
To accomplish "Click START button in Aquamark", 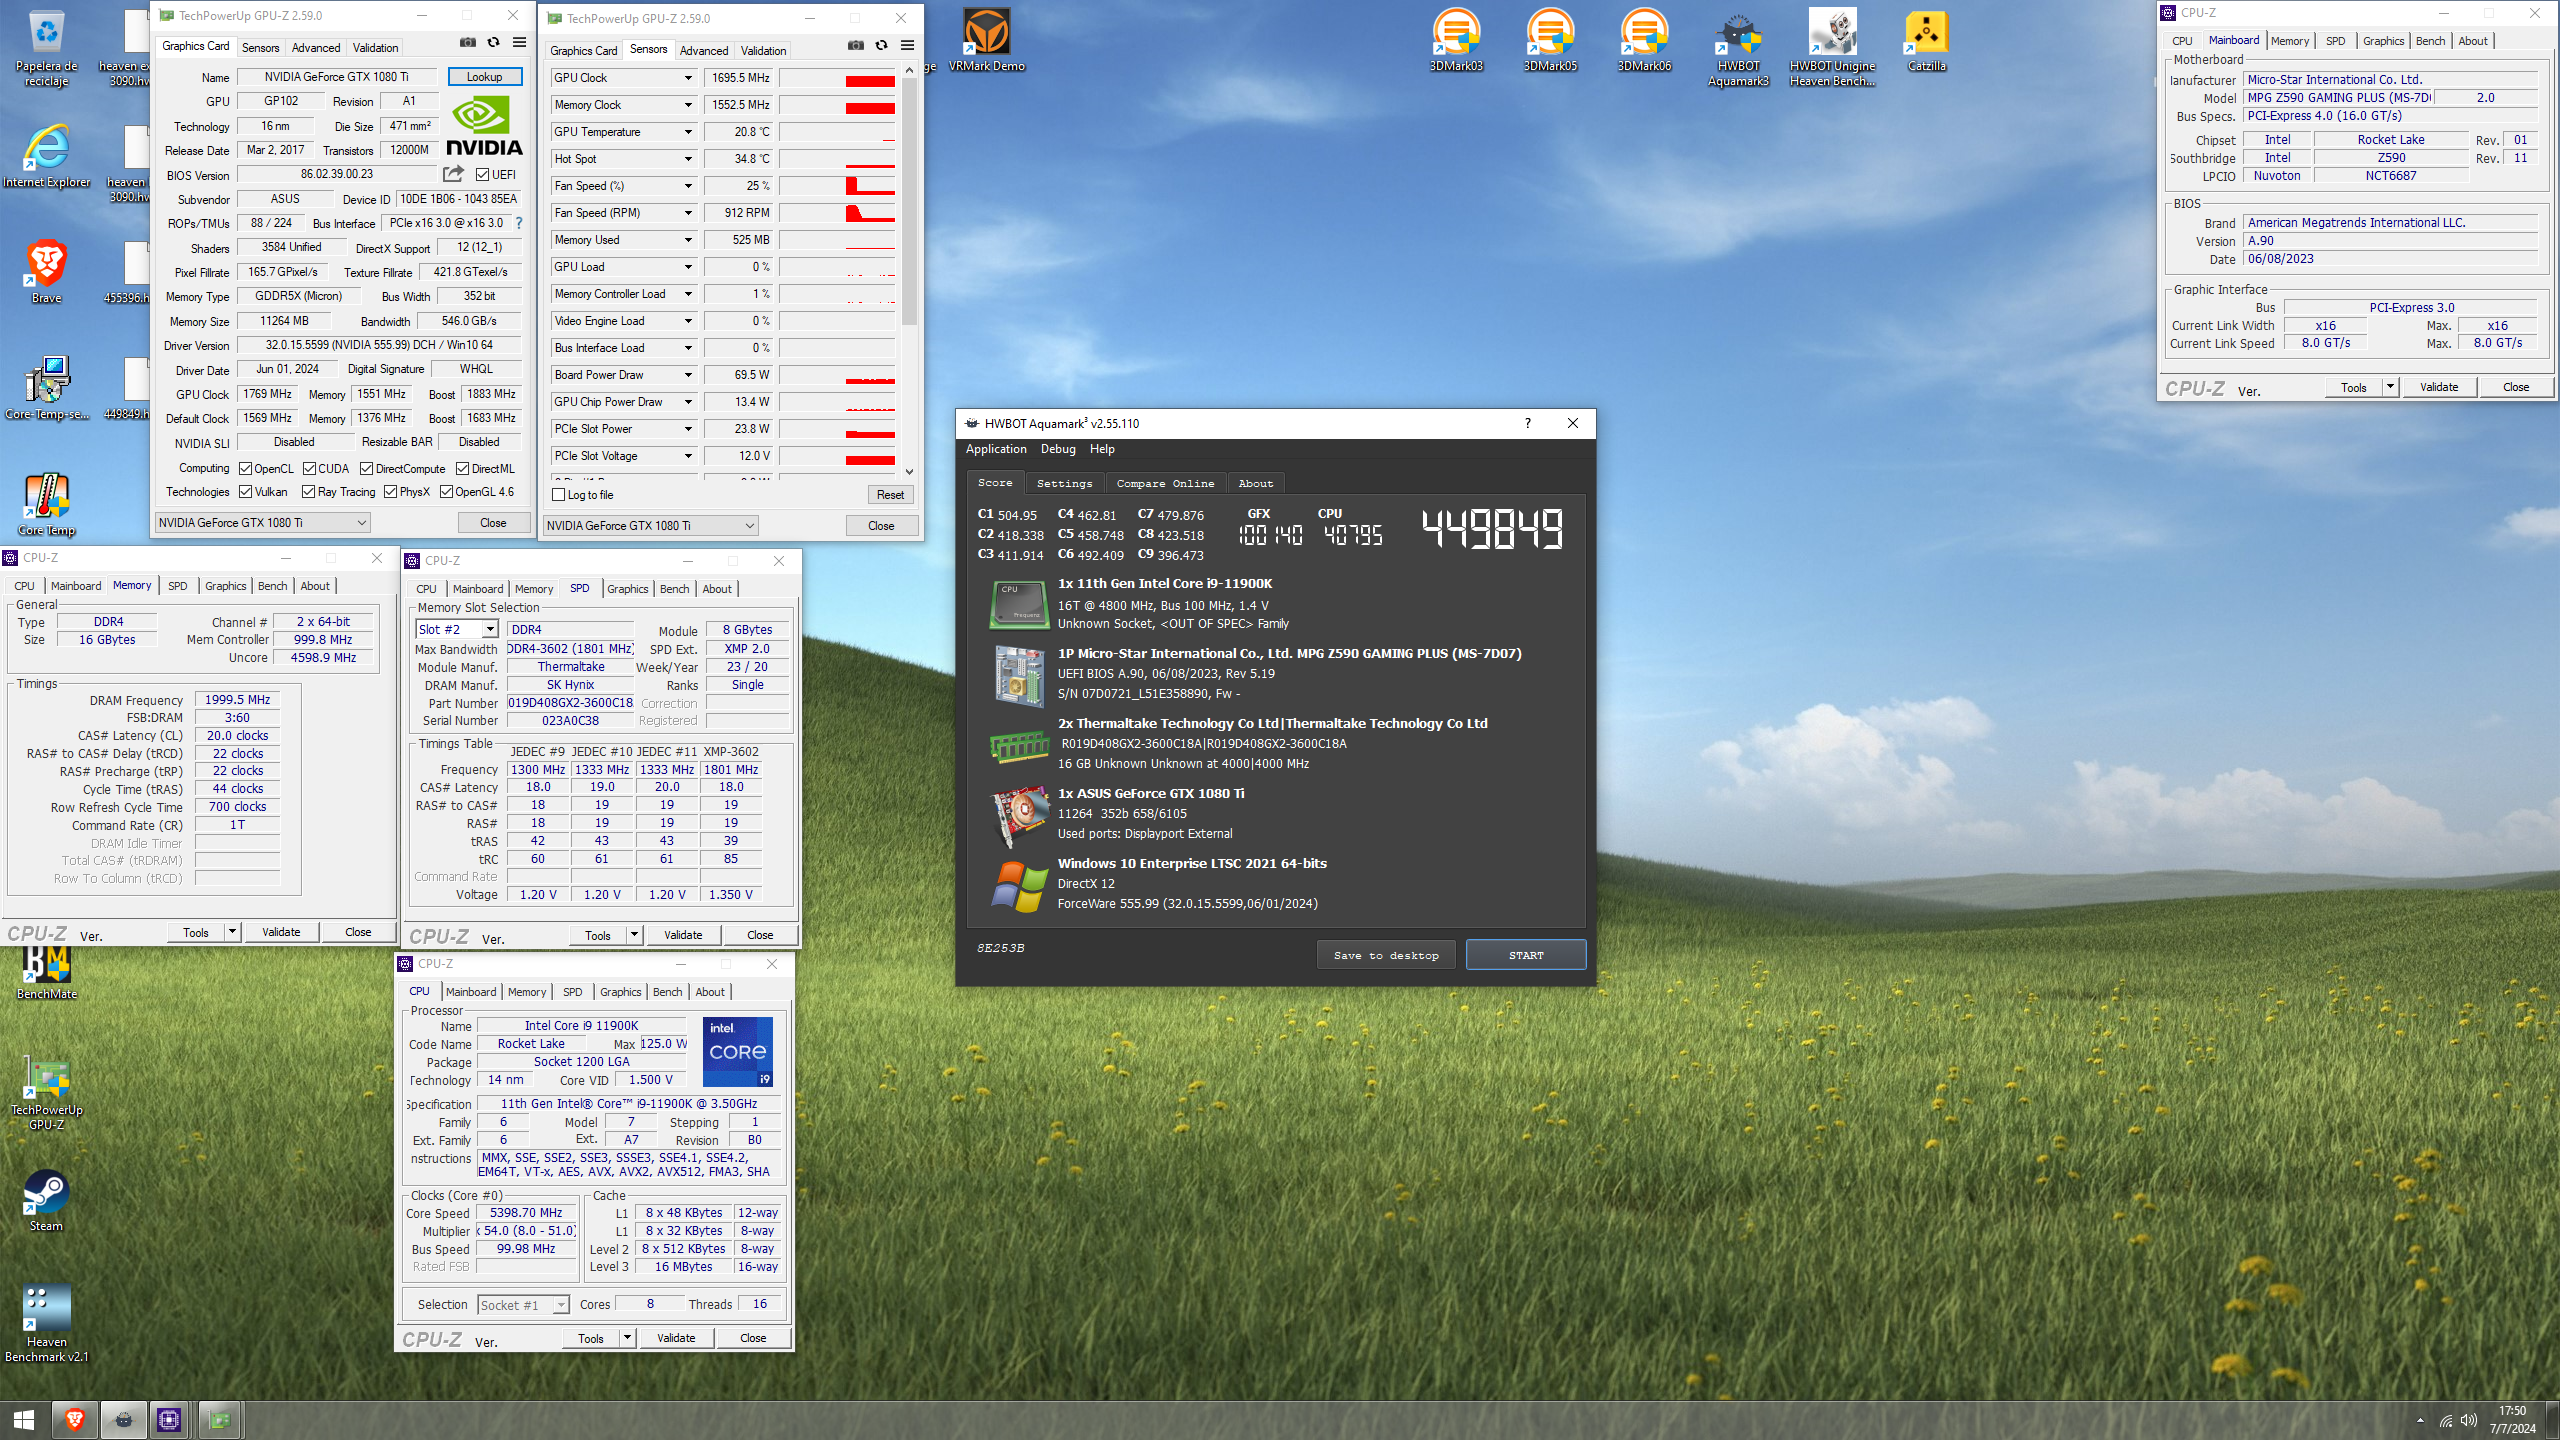I will 1526,955.
